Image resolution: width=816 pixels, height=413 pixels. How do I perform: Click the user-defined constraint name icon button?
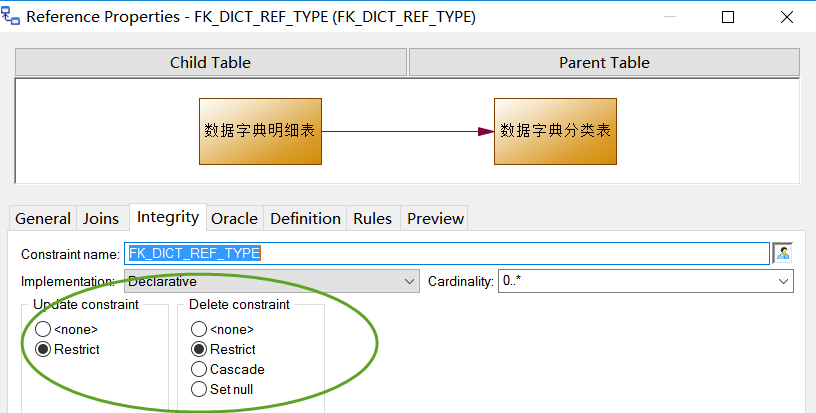pos(782,254)
